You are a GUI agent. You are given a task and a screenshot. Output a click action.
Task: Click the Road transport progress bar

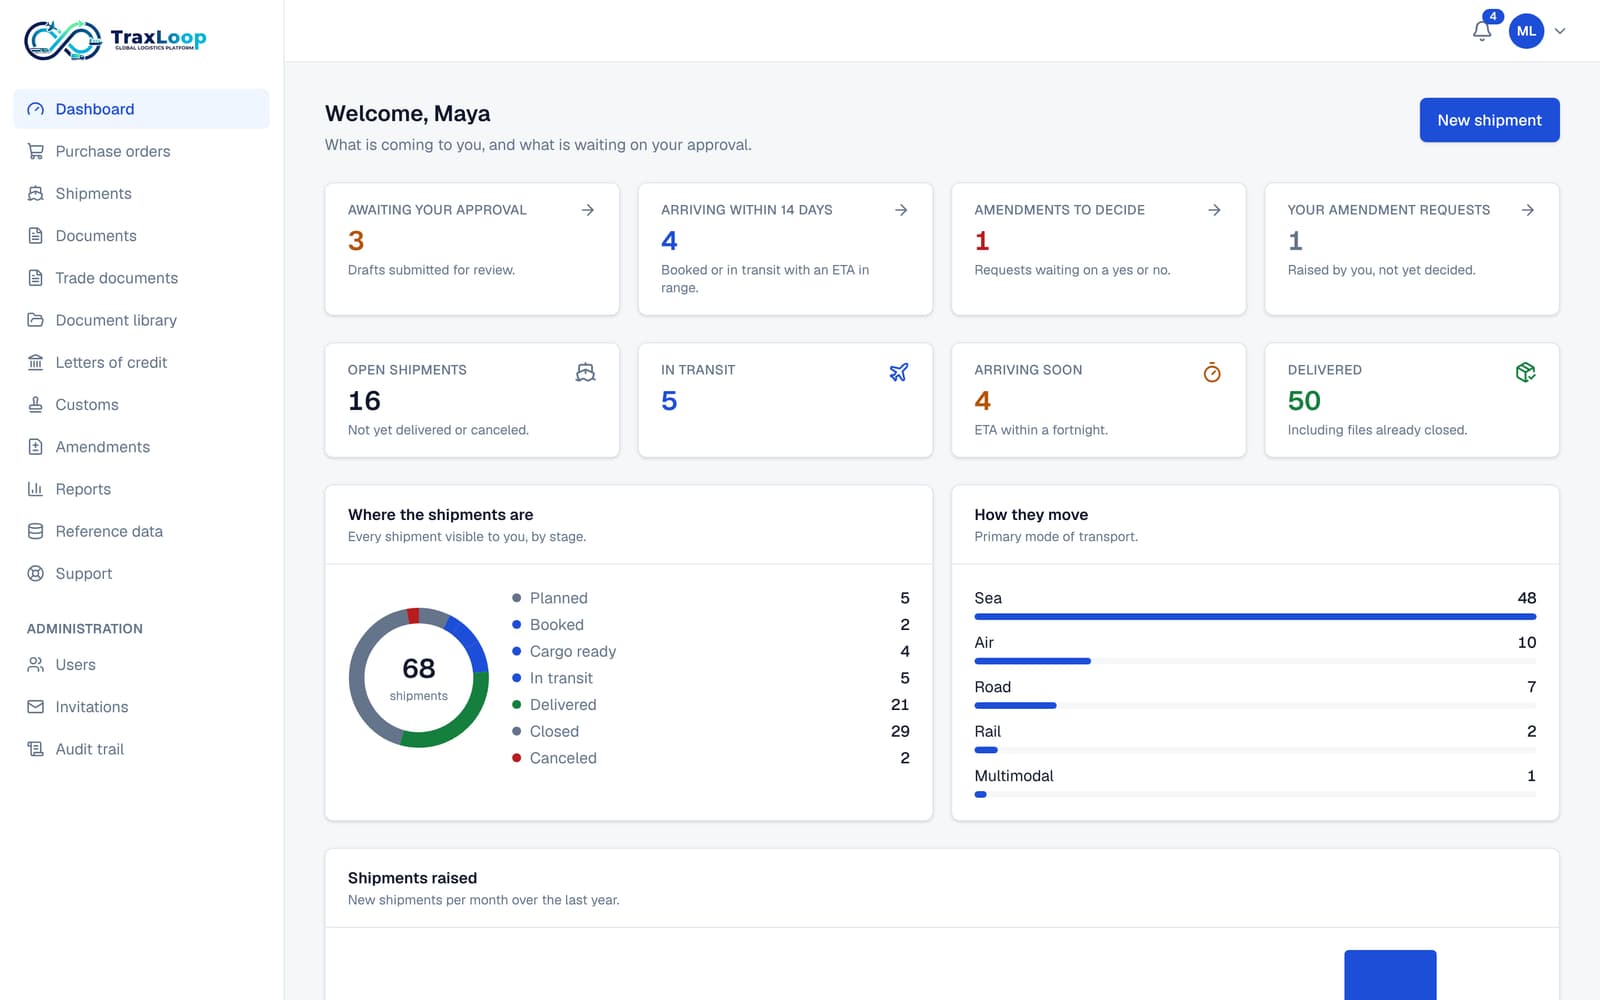tap(1255, 706)
